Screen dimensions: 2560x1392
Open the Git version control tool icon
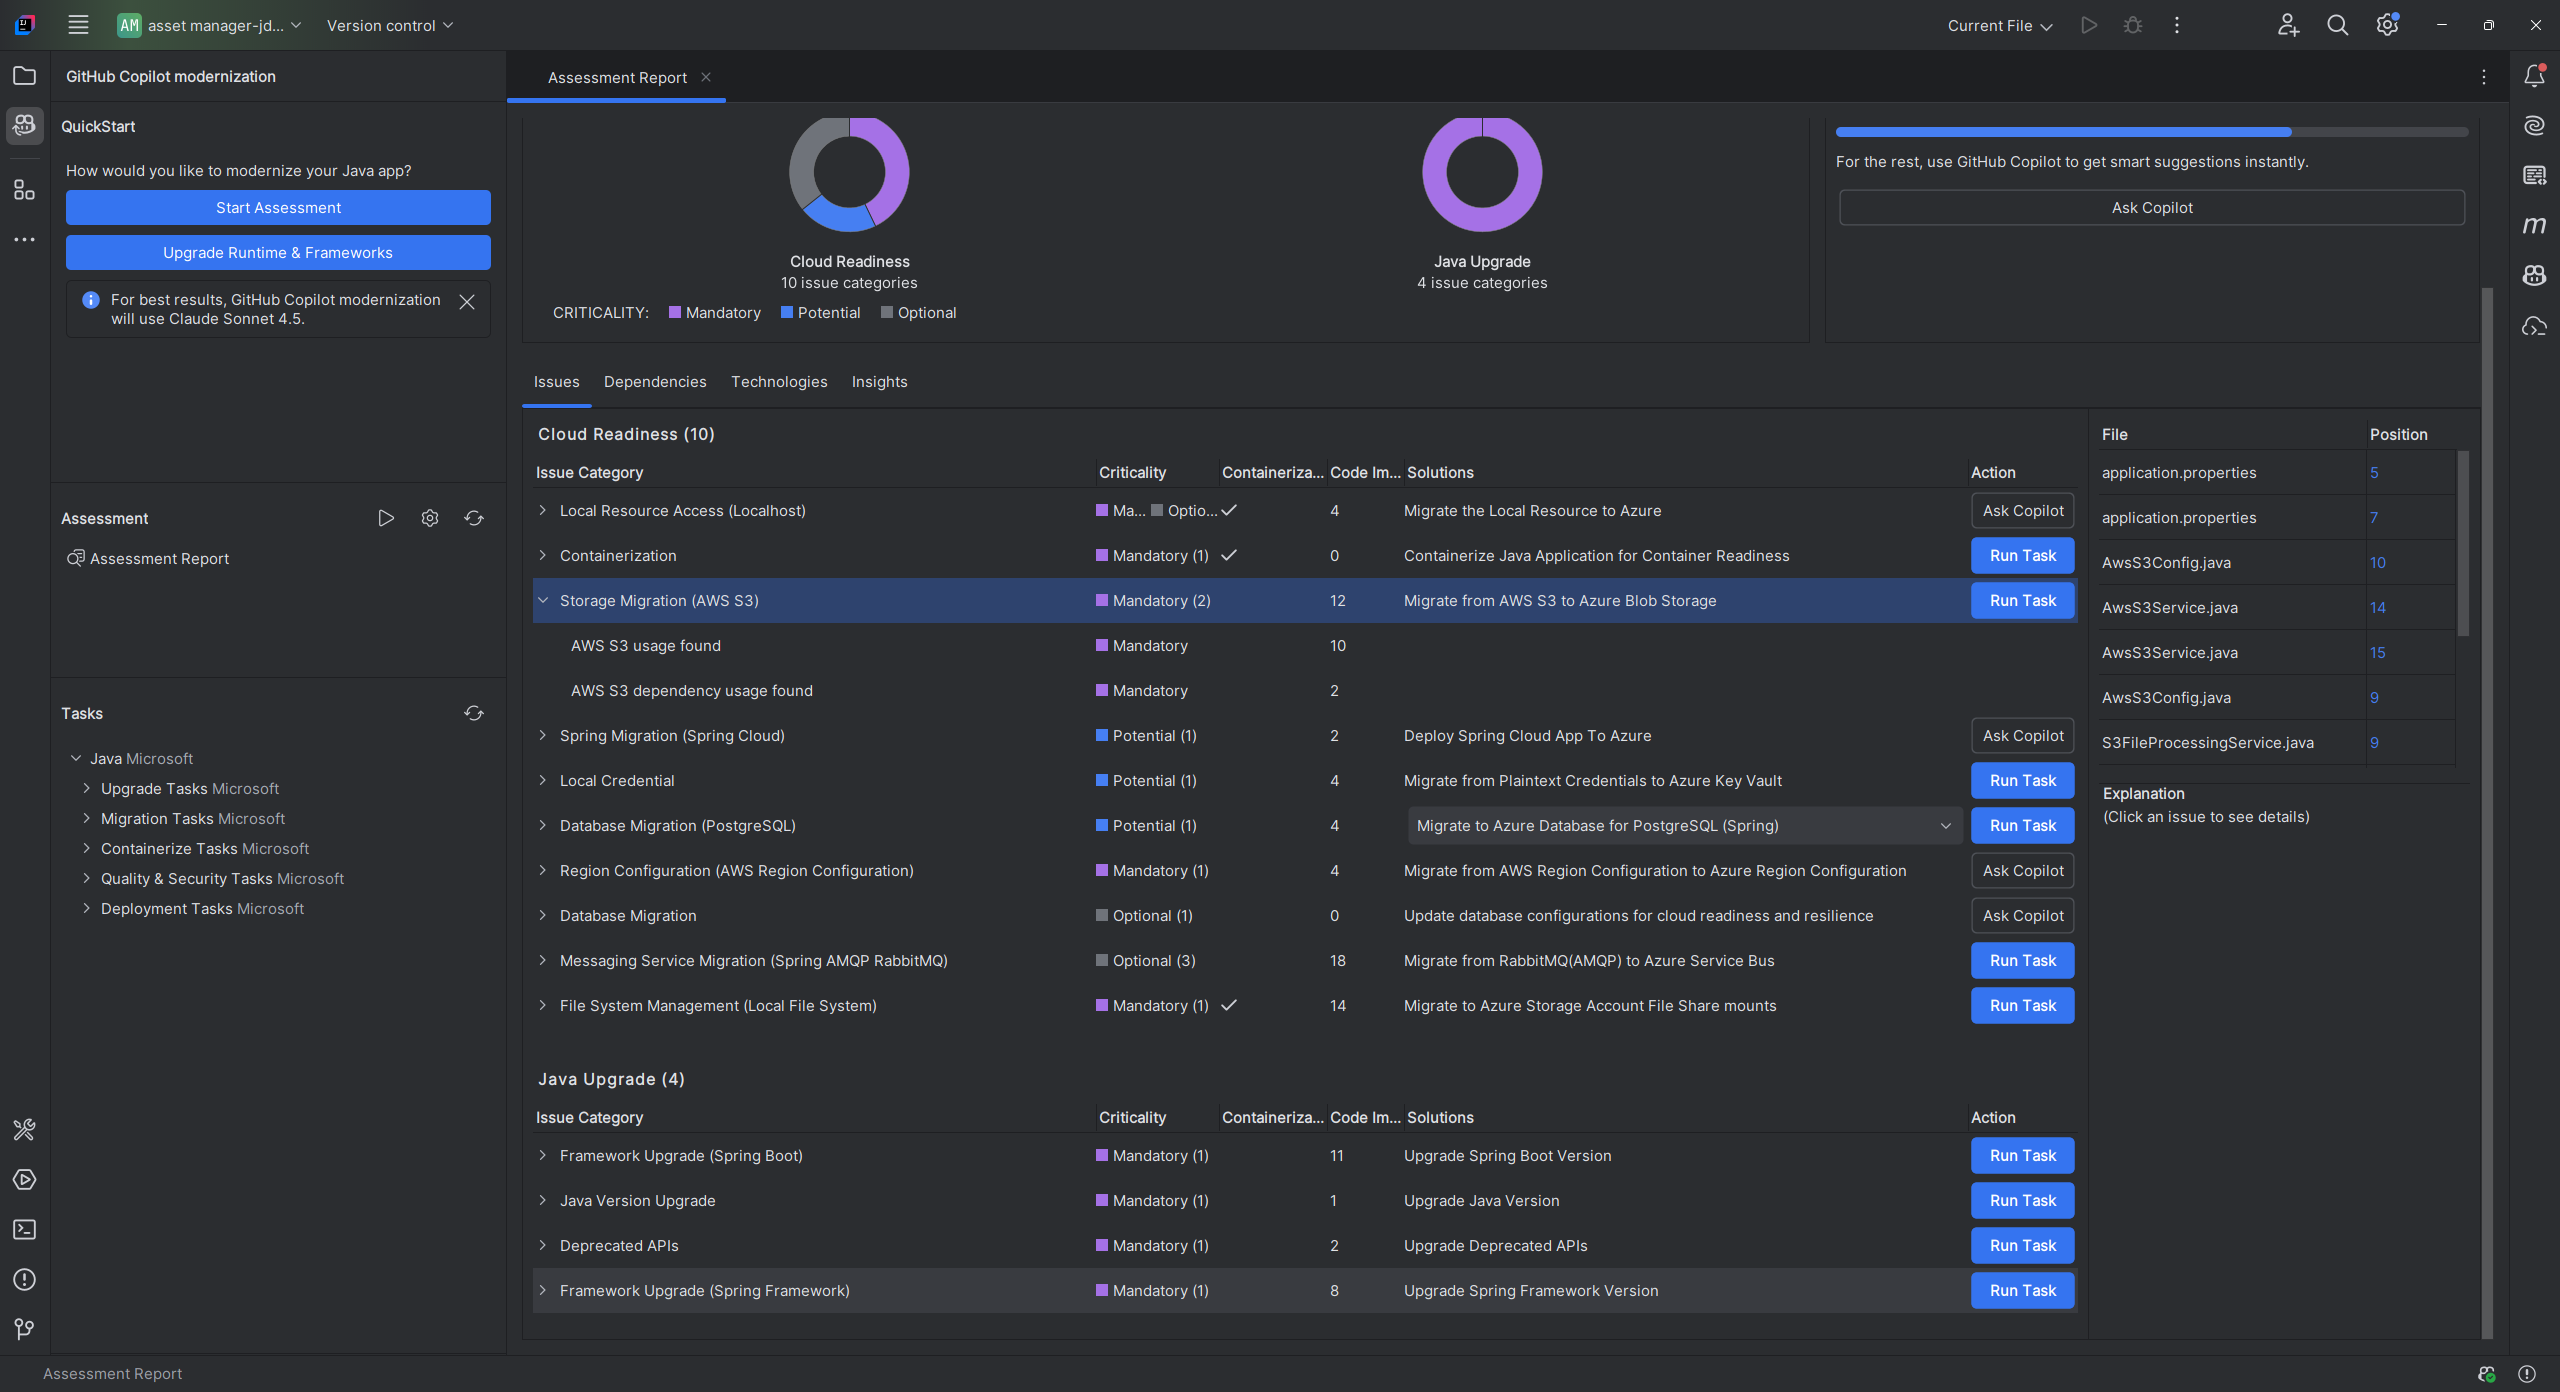[x=24, y=1329]
